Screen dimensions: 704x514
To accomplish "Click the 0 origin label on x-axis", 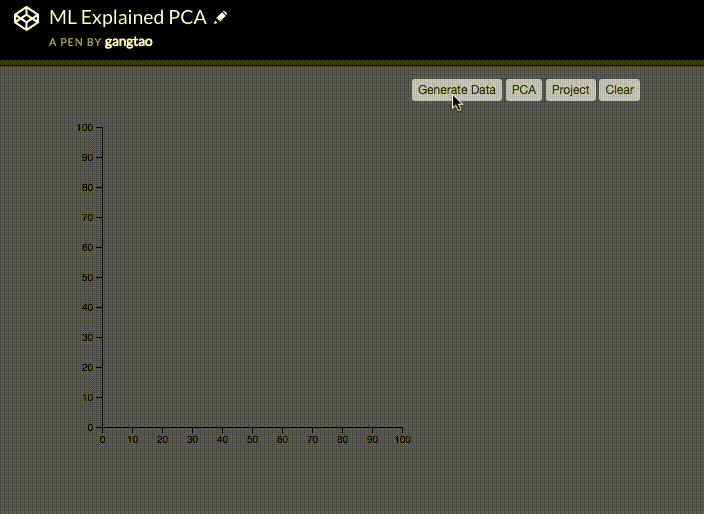I will pos(102,439).
